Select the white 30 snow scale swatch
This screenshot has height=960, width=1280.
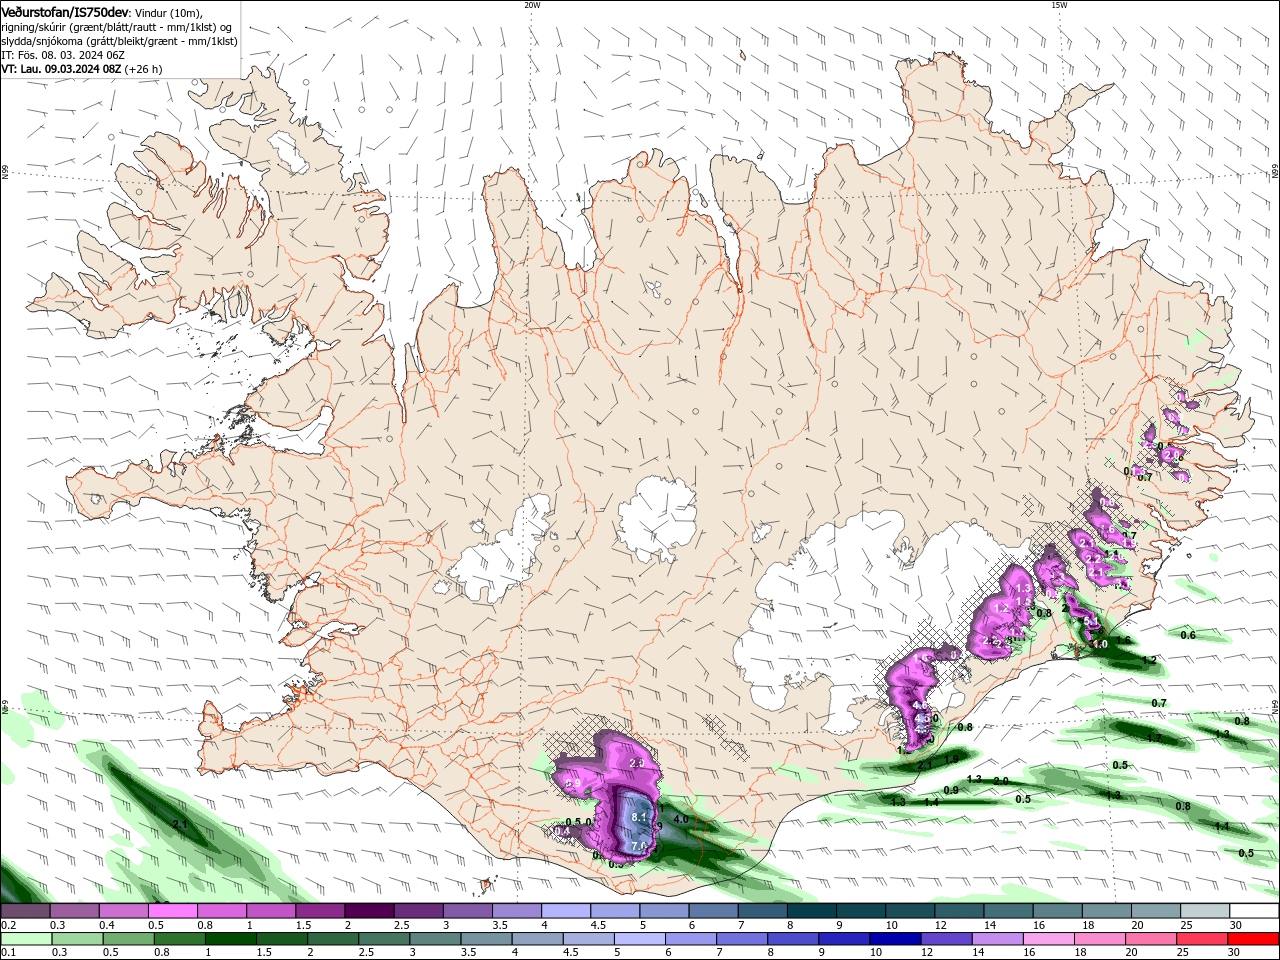pos(1255,911)
